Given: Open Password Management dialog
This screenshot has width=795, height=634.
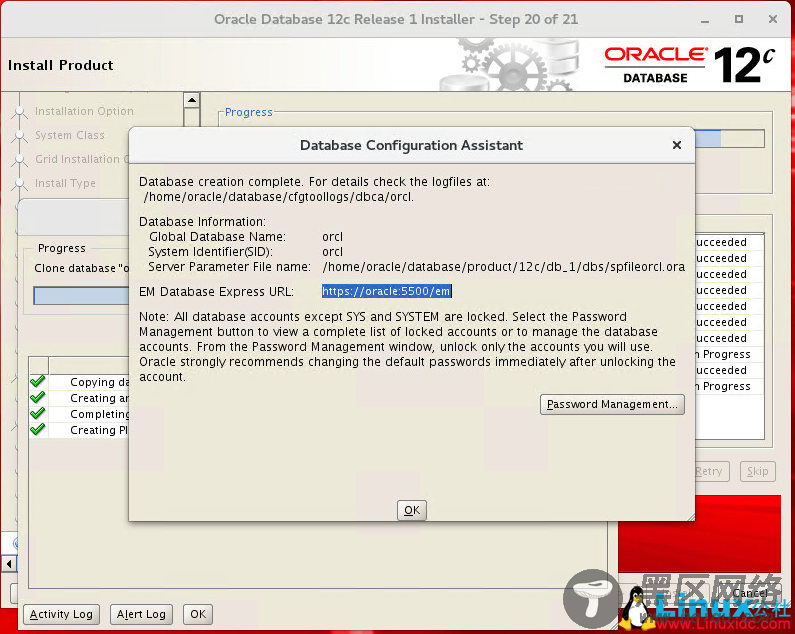Looking at the screenshot, I should 612,404.
